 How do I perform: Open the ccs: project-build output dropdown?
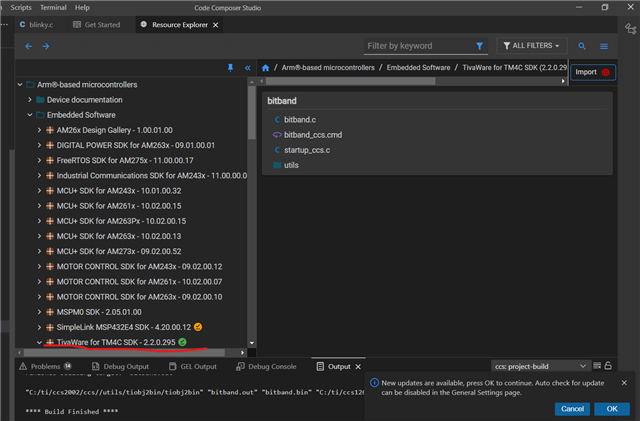tap(540, 366)
